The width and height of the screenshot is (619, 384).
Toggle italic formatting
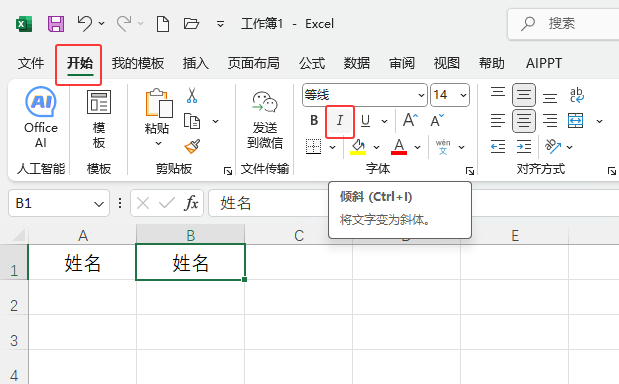340,120
